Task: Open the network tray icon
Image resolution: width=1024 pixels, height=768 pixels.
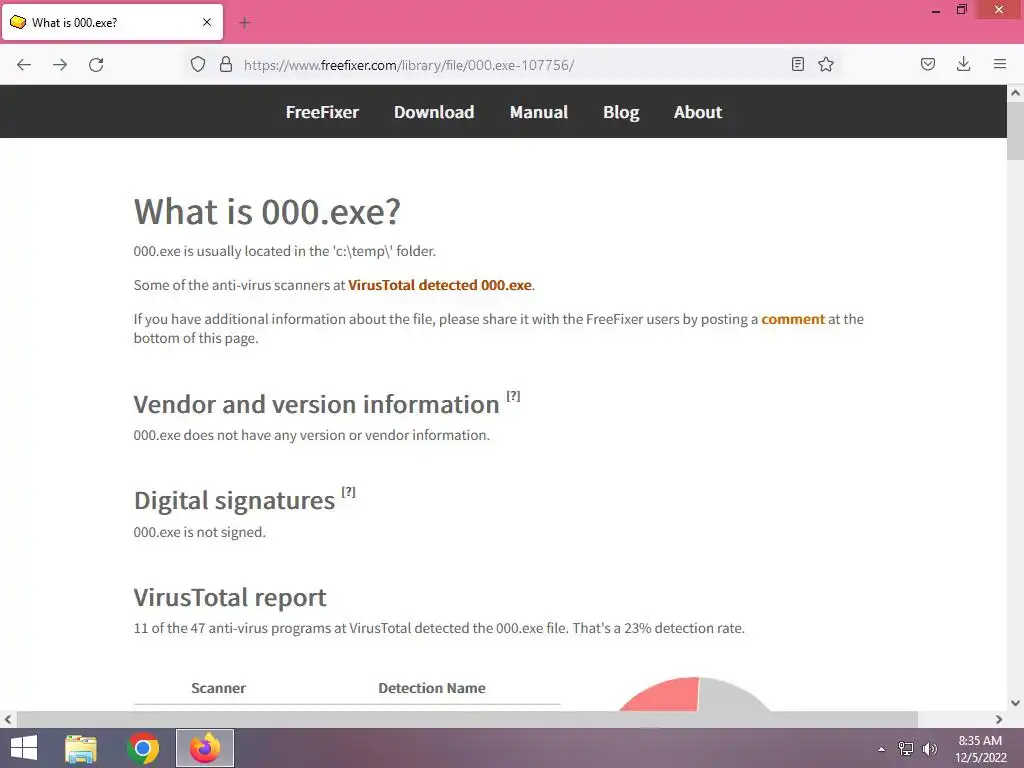Action: coord(906,749)
